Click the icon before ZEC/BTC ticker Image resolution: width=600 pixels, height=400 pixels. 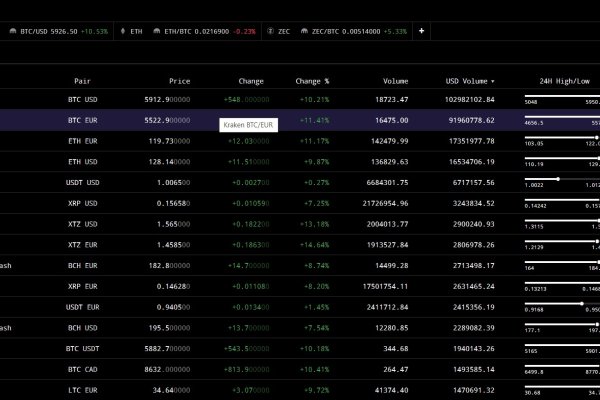click(305, 31)
